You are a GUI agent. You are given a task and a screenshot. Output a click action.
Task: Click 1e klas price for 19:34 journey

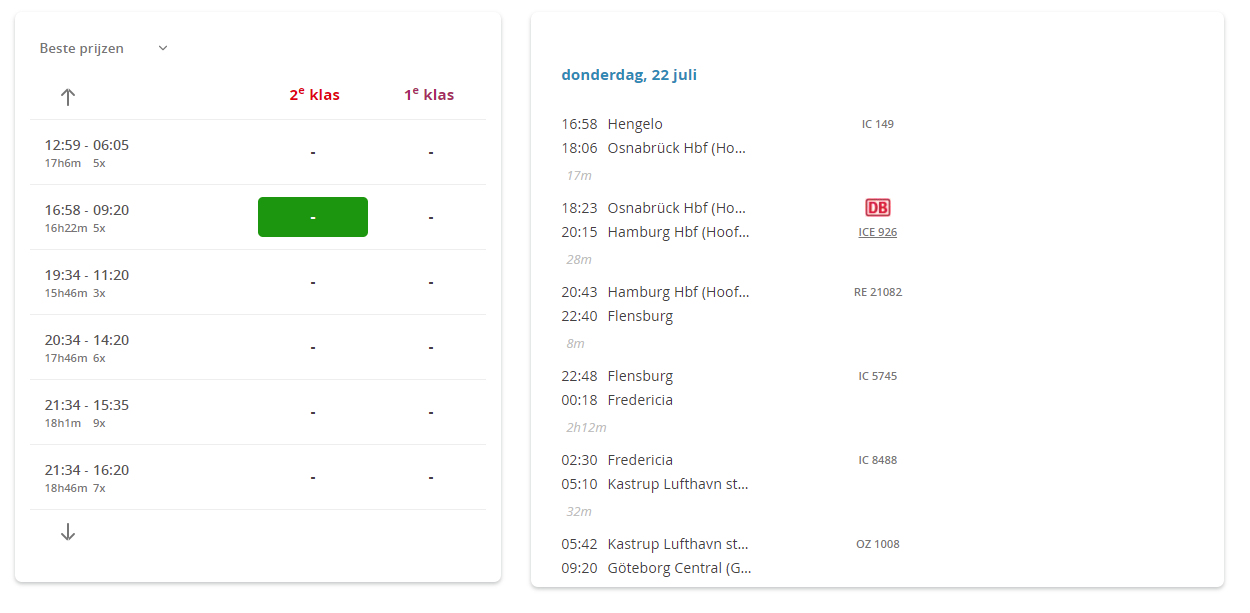[431, 282]
